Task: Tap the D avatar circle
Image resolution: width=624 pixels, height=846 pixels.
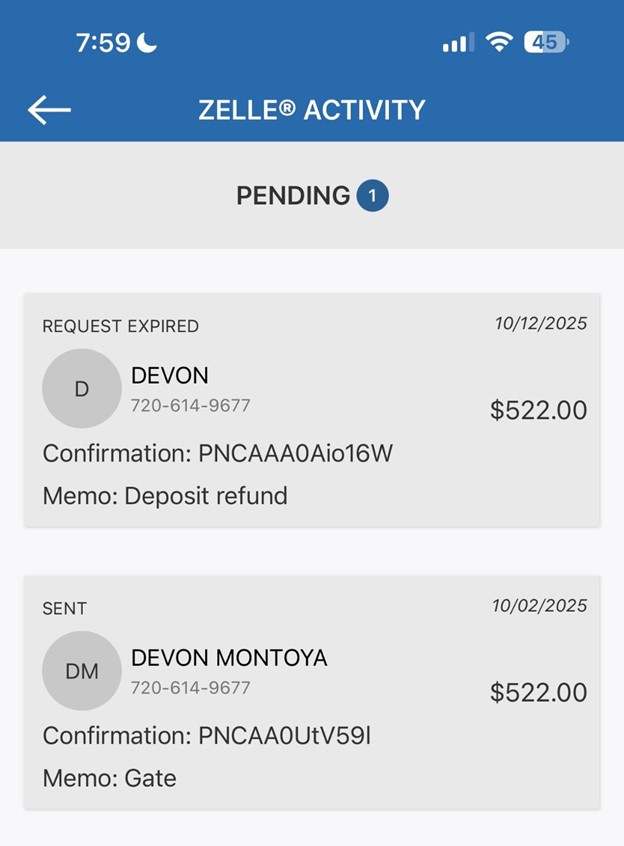Action: point(82,389)
